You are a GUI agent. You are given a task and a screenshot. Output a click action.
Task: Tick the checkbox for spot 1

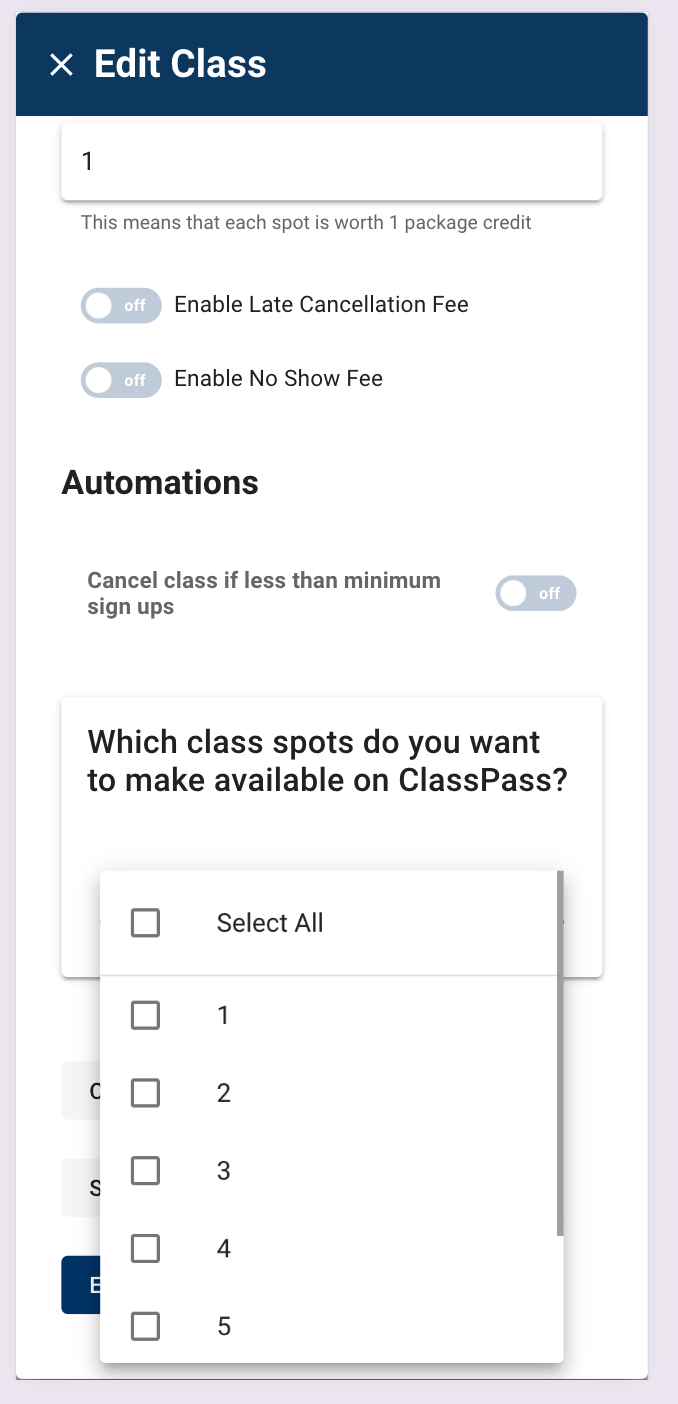[x=146, y=1015]
